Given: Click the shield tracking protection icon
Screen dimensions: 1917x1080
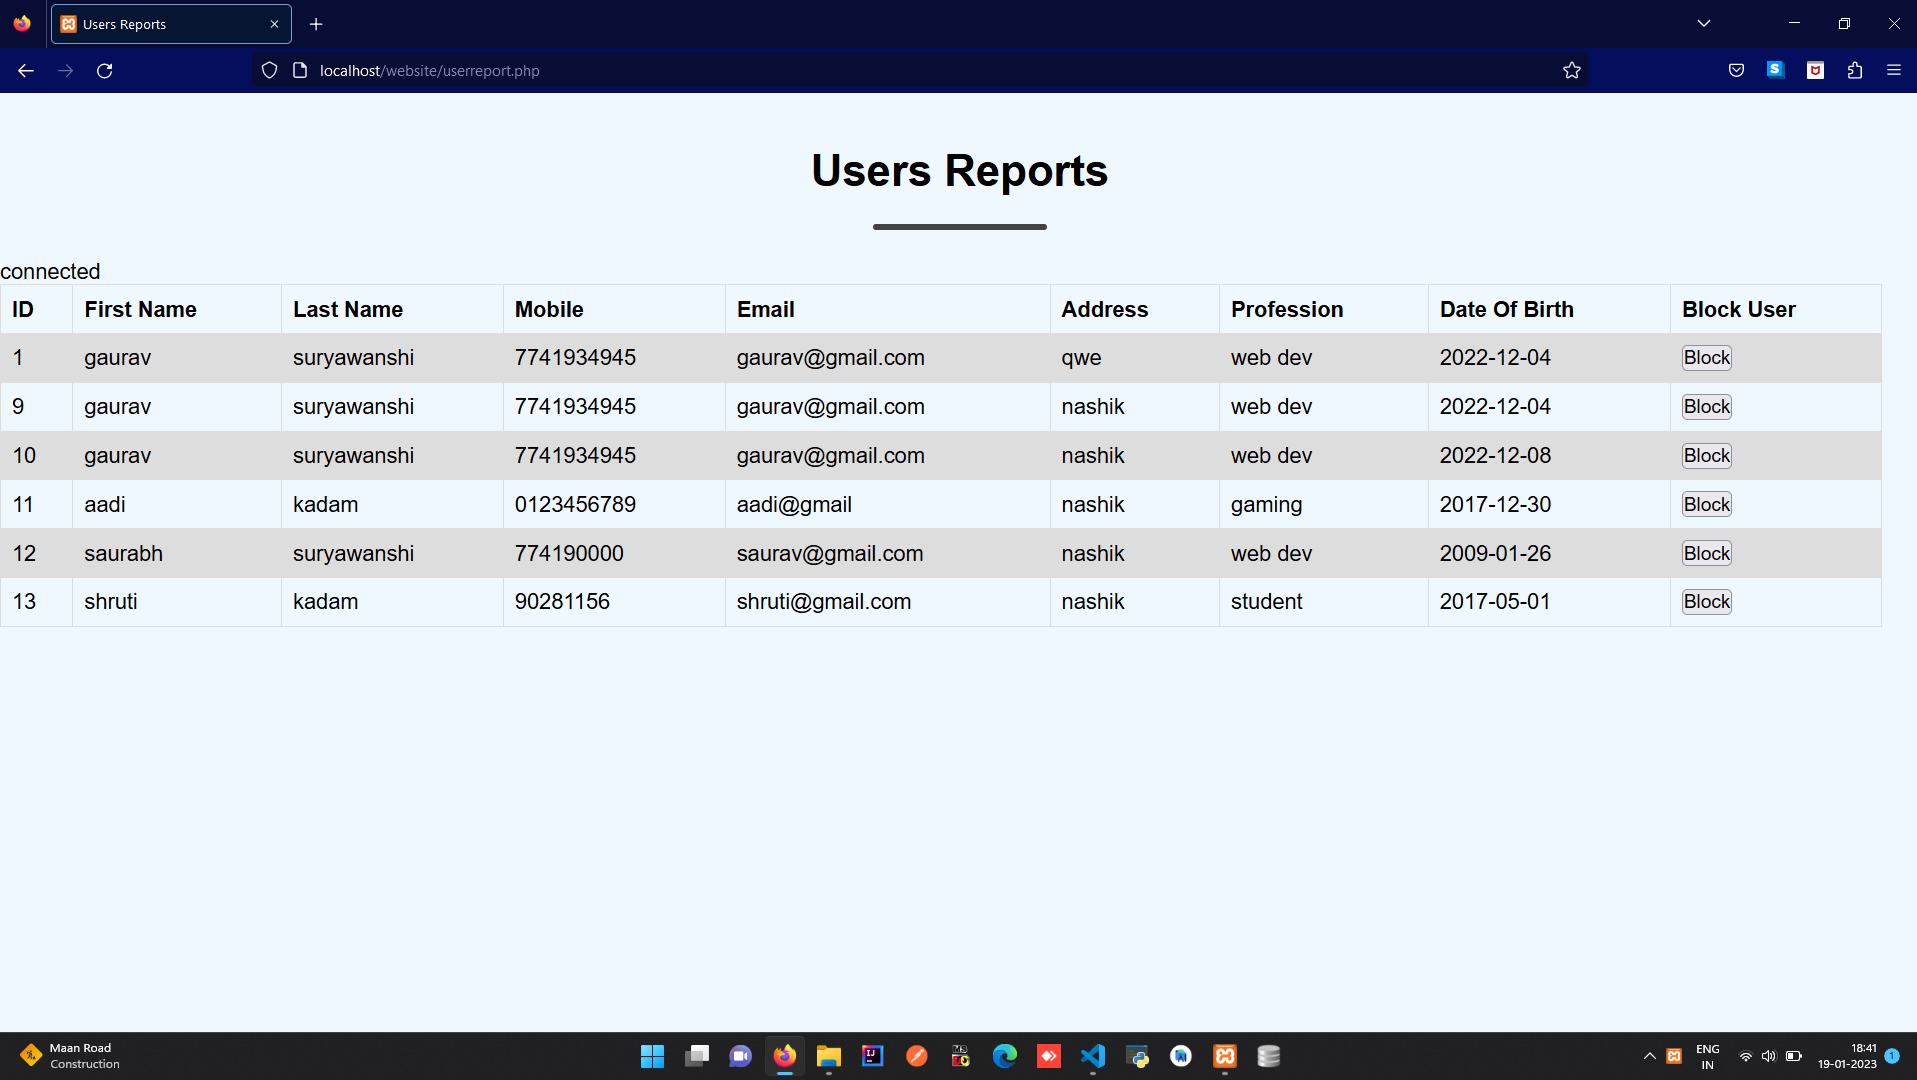Looking at the screenshot, I should pyautogui.click(x=268, y=70).
